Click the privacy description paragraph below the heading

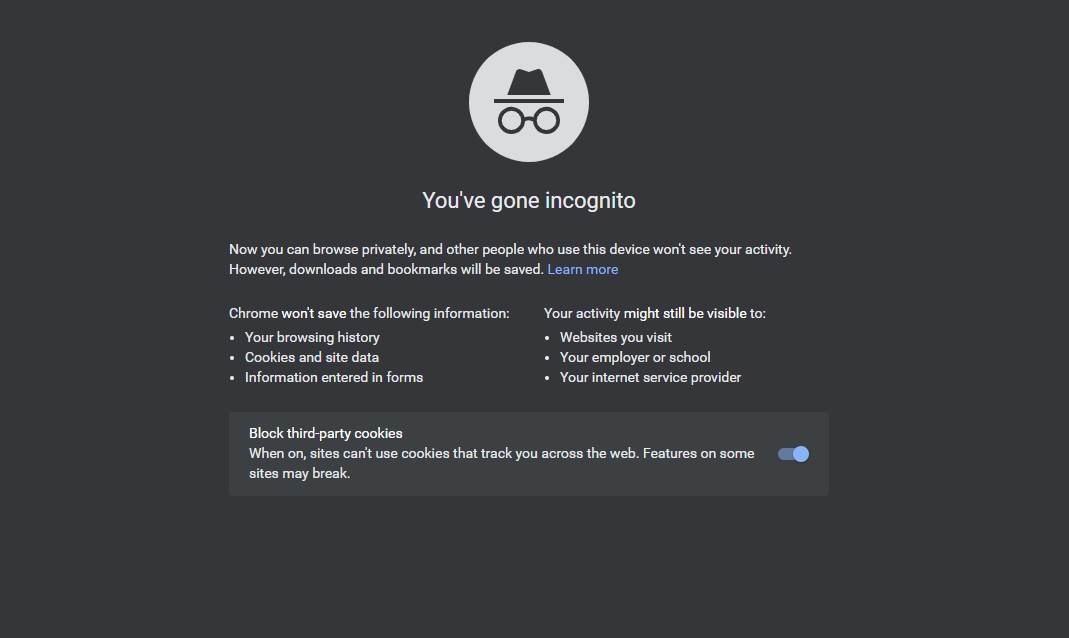click(x=510, y=258)
